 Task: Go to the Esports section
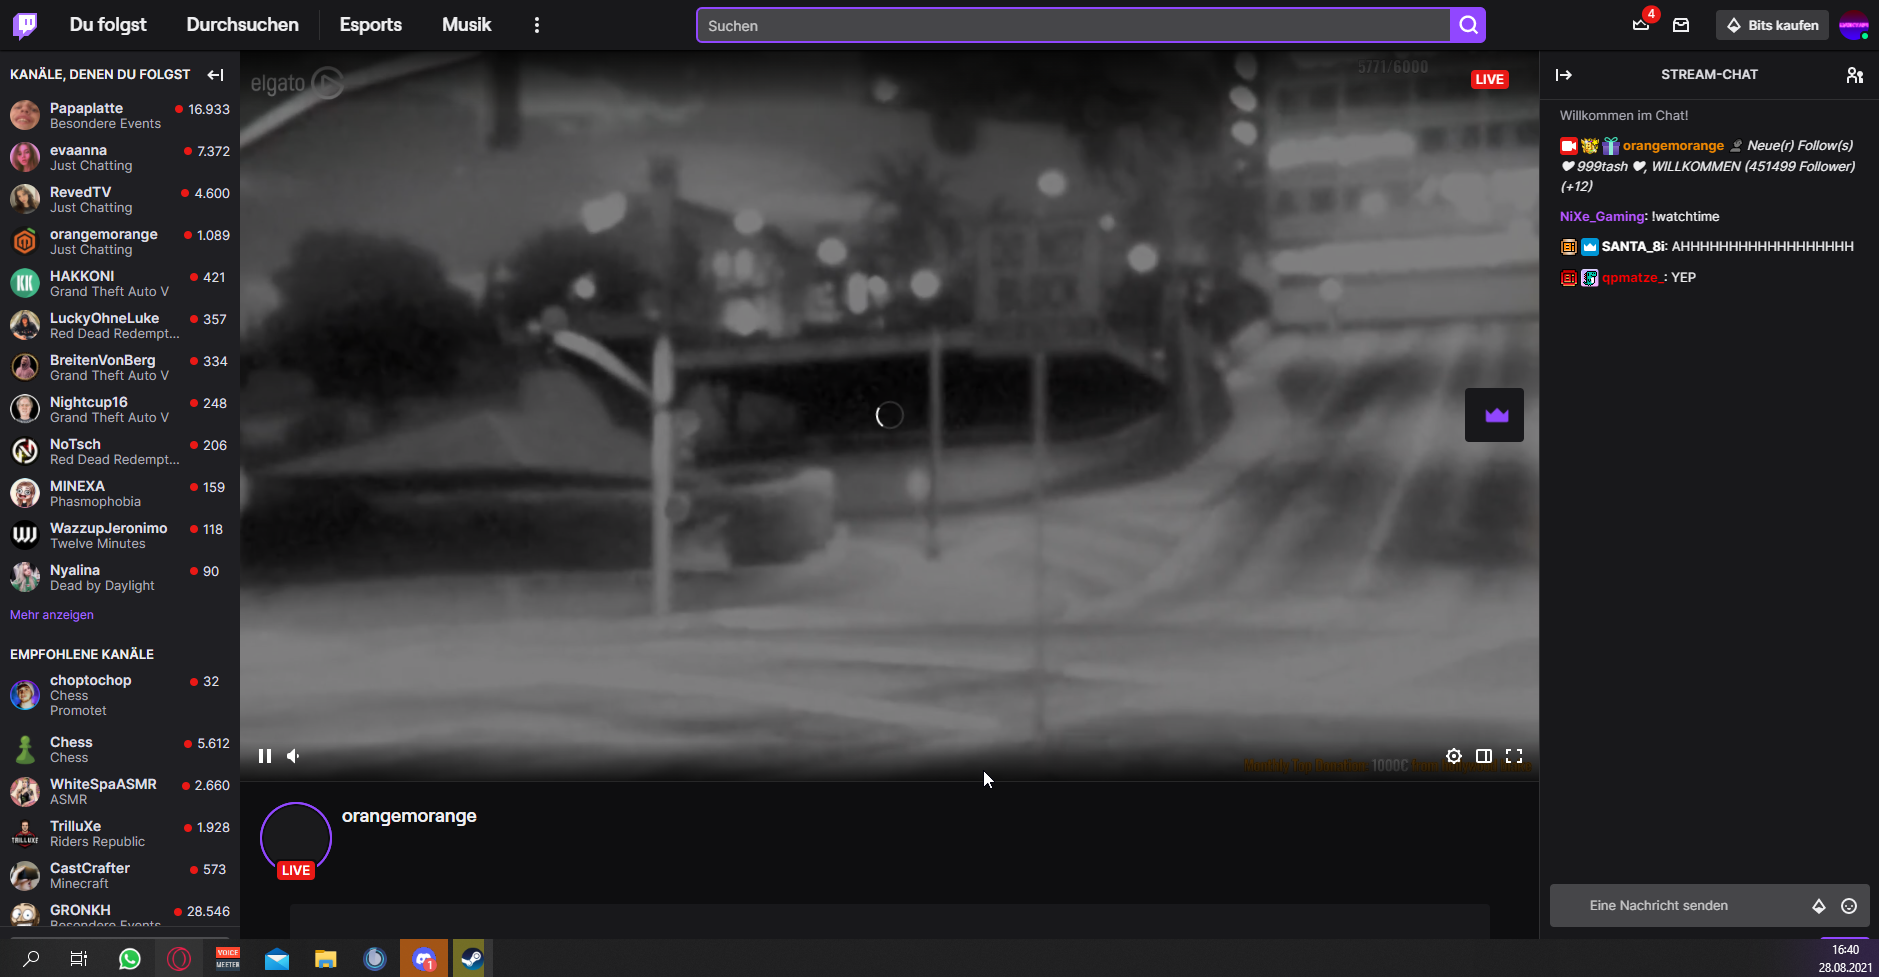point(370,25)
